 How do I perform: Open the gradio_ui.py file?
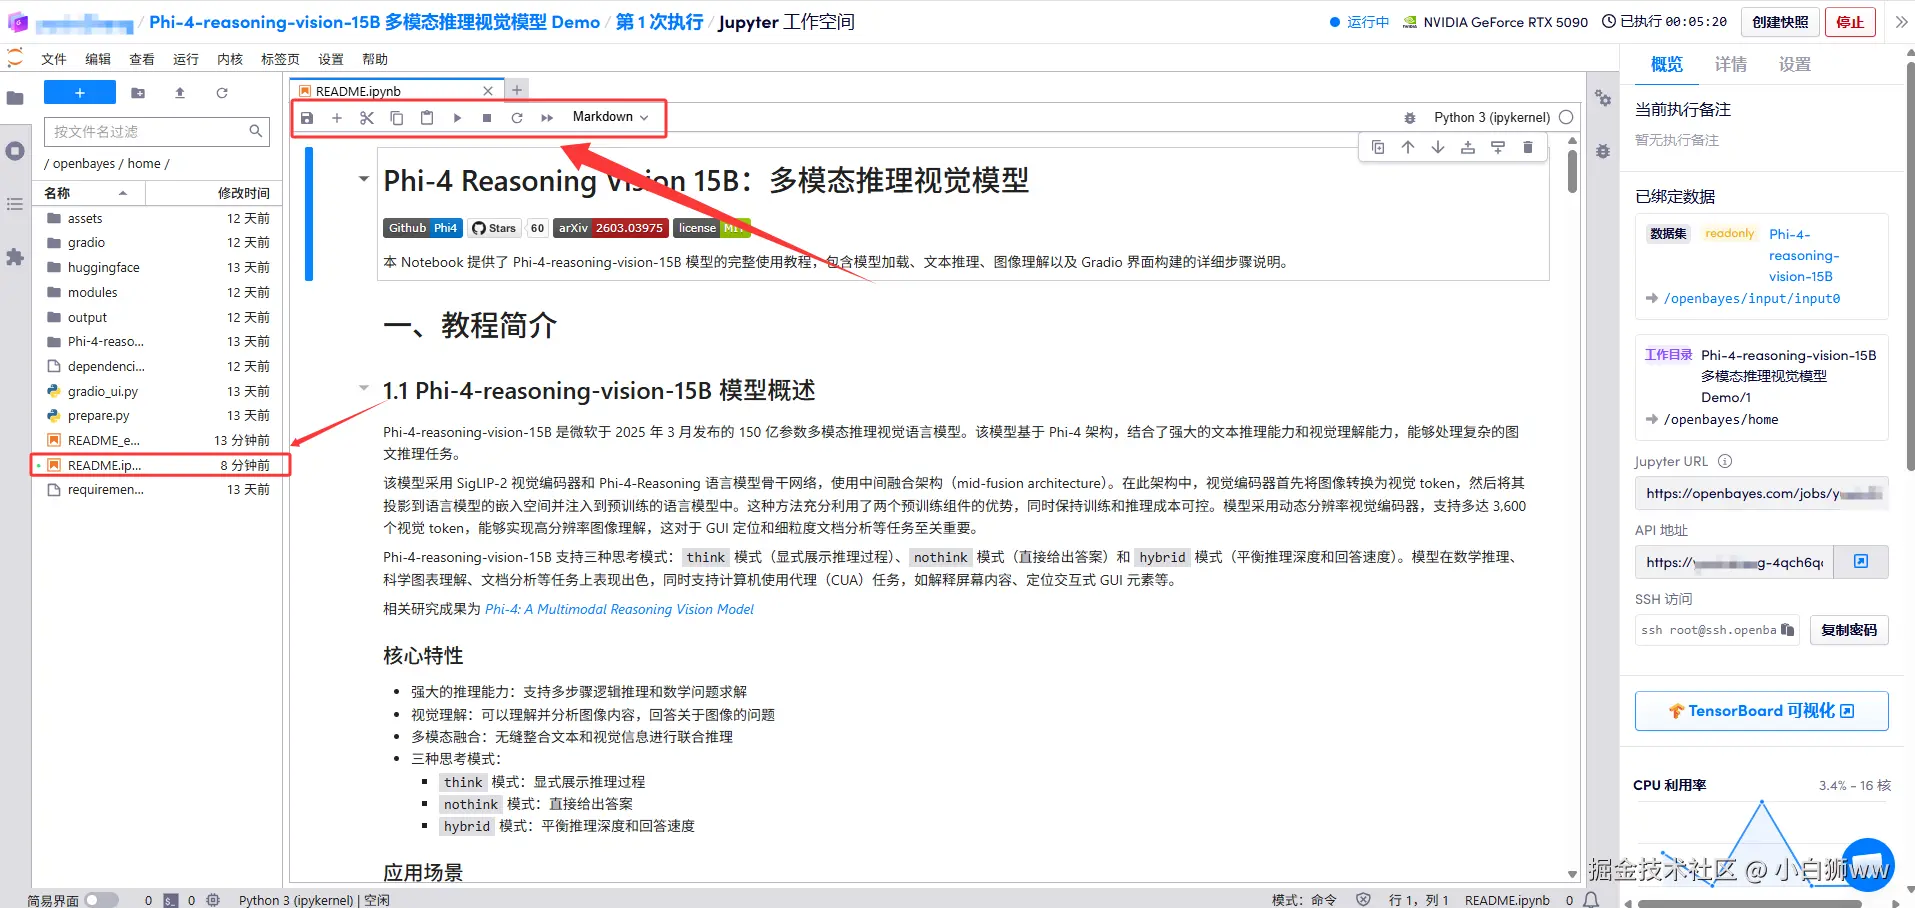pyautogui.click(x=157, y=391)
